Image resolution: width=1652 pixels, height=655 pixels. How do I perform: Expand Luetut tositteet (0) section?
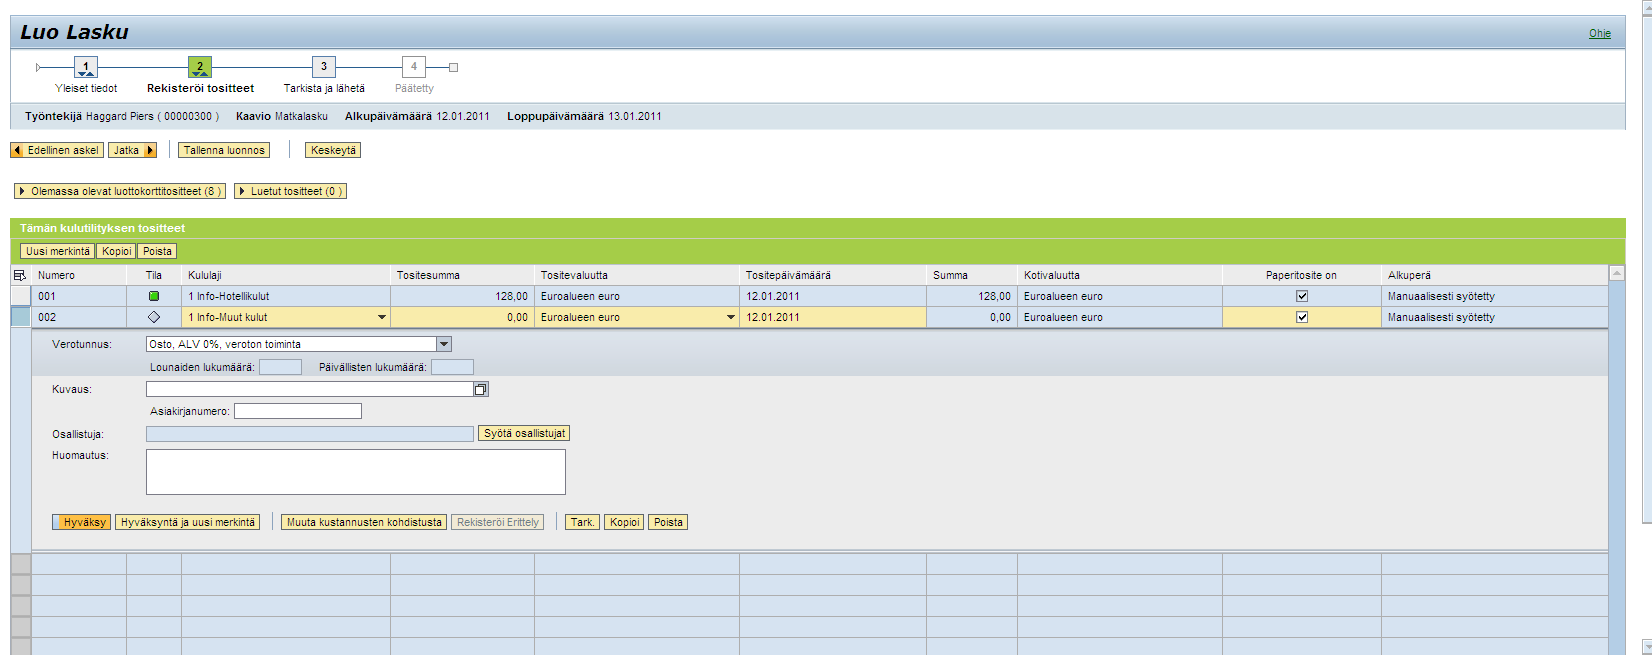290,191
